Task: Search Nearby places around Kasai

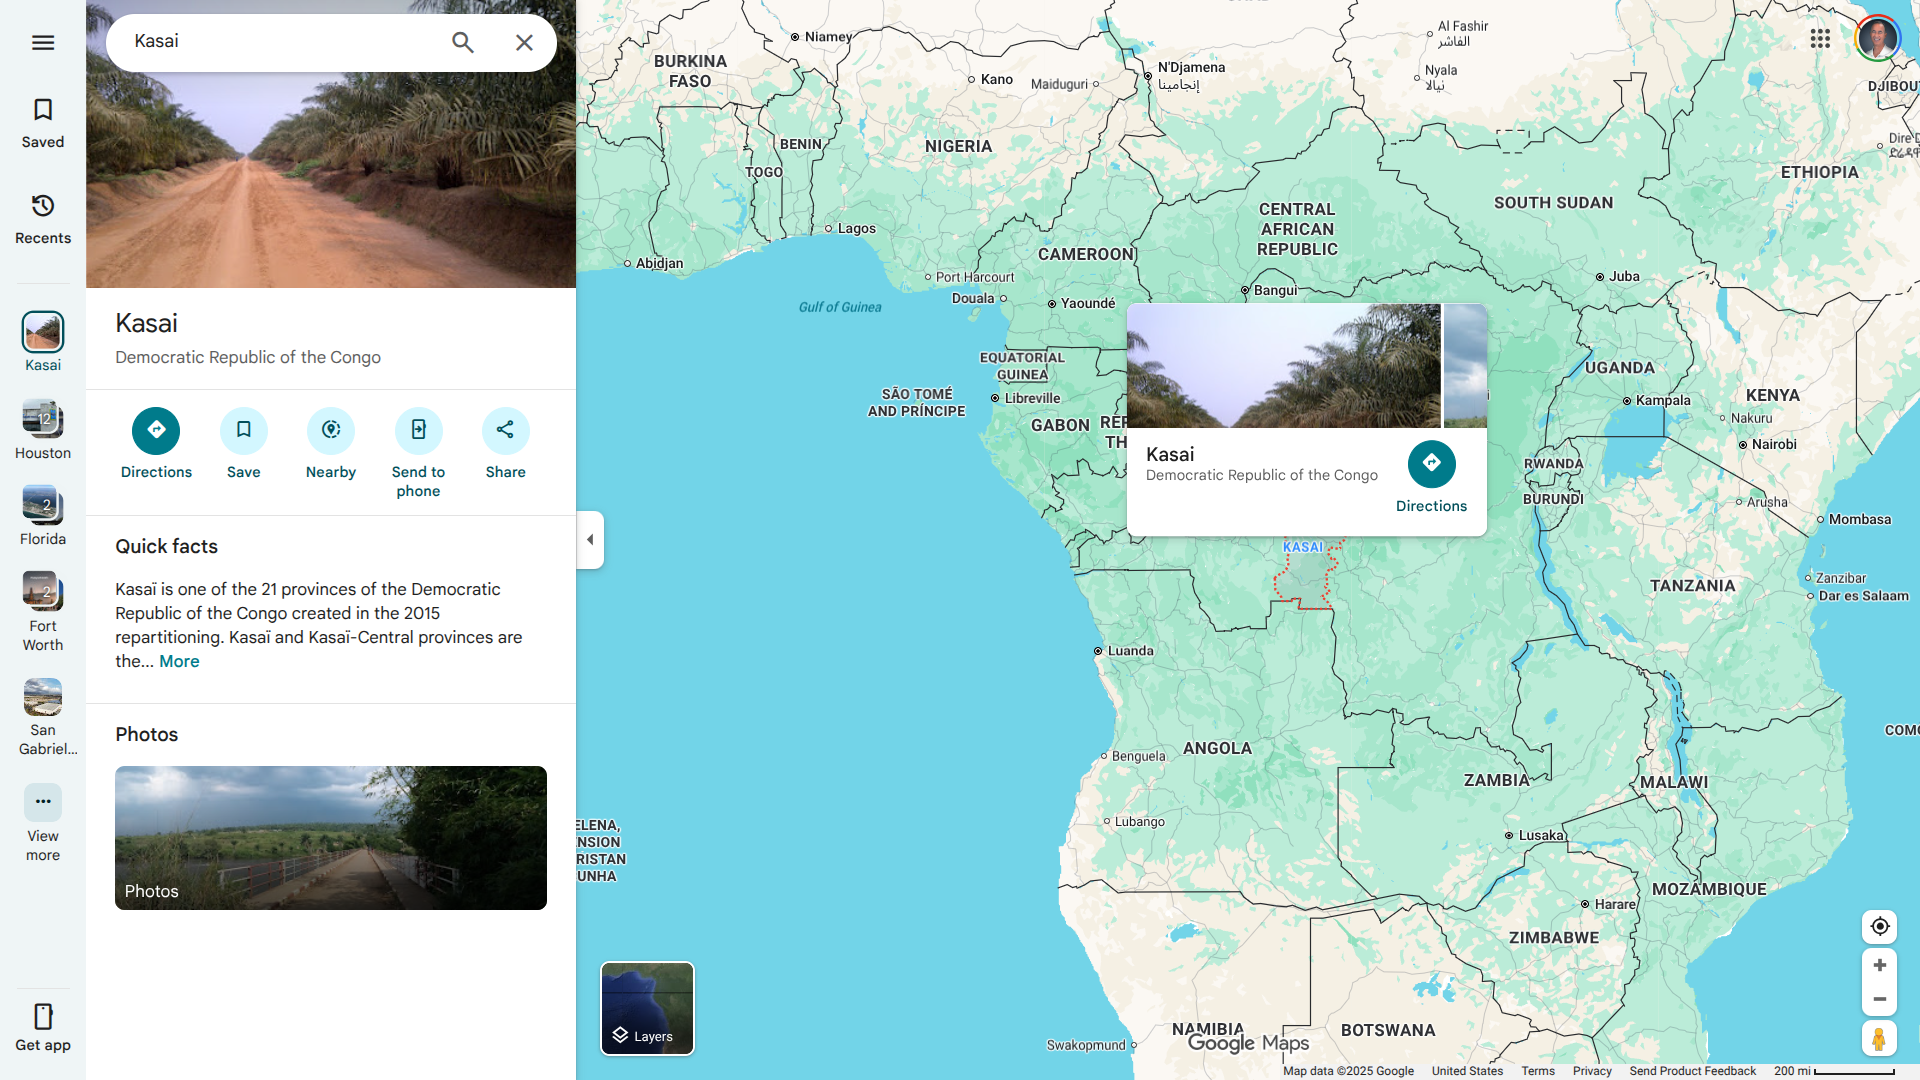Action: [x=331, y=430]
